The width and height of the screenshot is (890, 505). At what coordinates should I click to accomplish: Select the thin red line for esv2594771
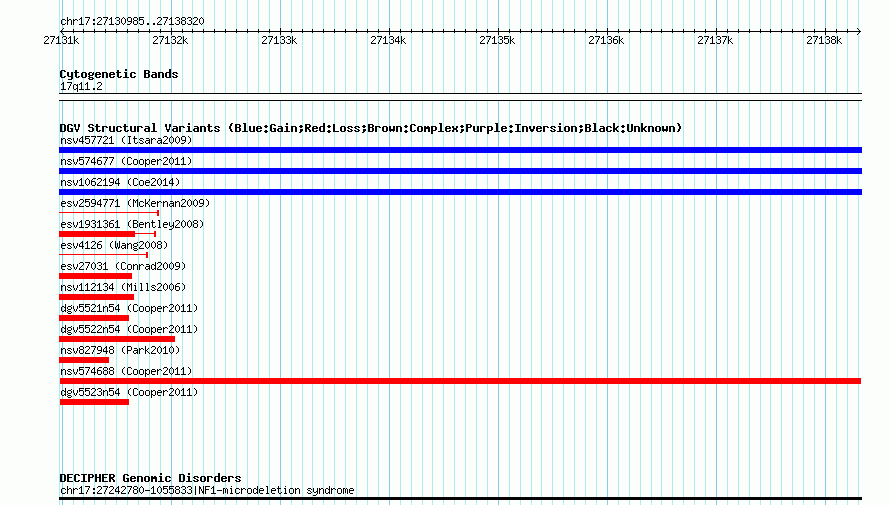click(109, 213)
